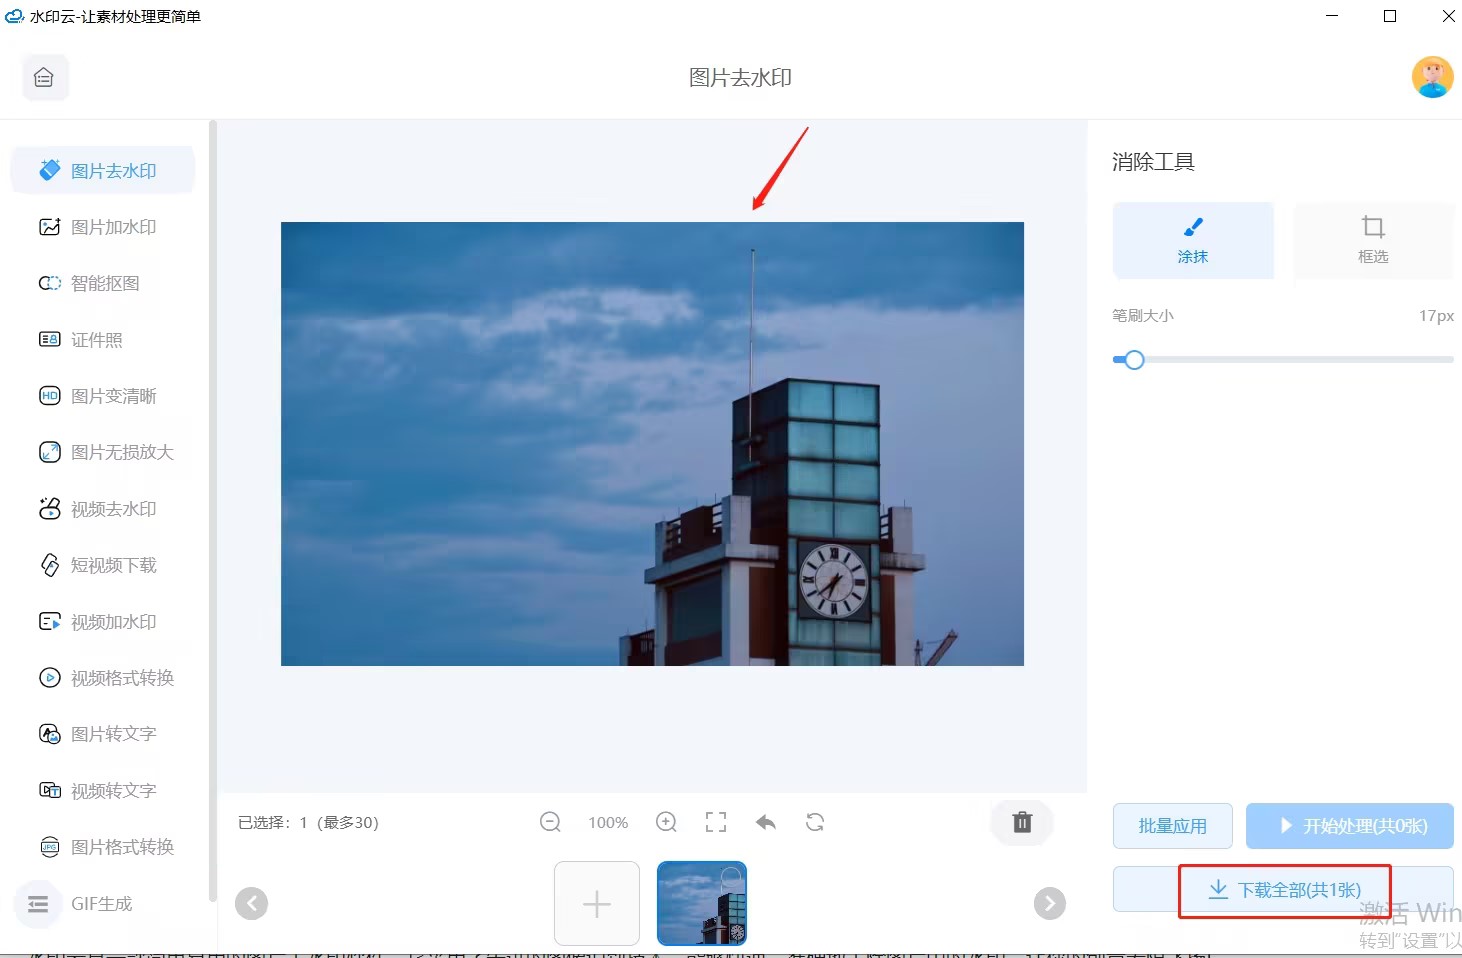Open 智能抠图 in the sidebar
Screen dimensions: 1462x958
(105, 283)
